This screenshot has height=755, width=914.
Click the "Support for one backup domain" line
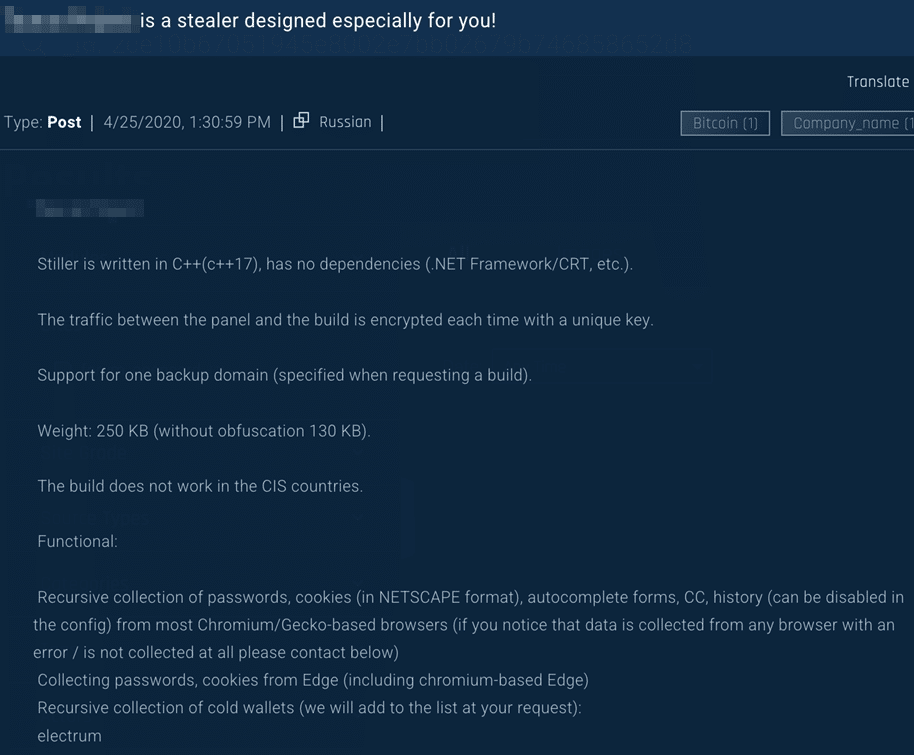click(284, 375)
